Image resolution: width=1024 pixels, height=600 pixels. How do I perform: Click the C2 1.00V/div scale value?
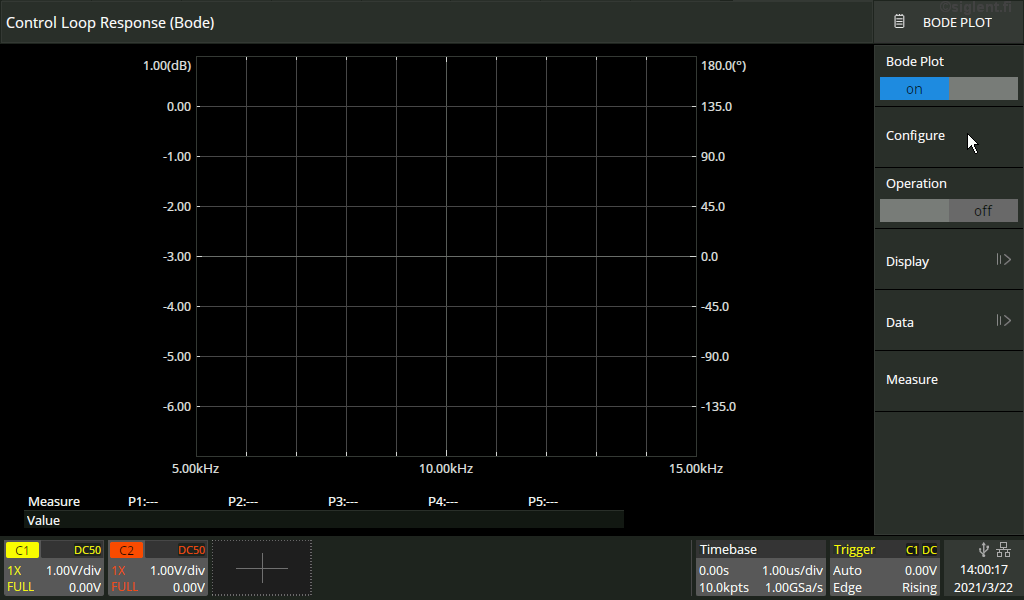pyautogui.click(x=177, y=570)
